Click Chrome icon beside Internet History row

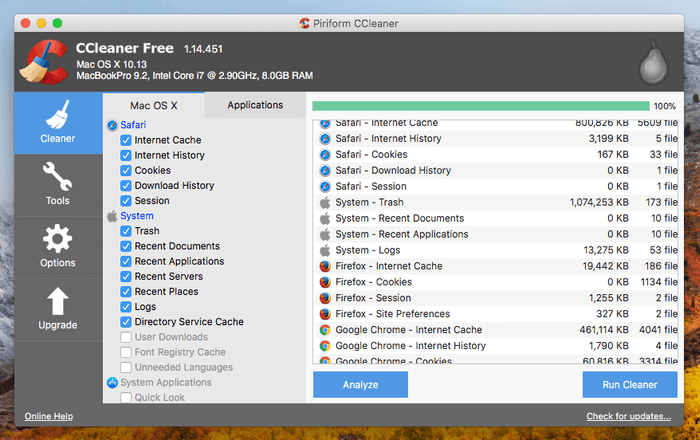324,345
